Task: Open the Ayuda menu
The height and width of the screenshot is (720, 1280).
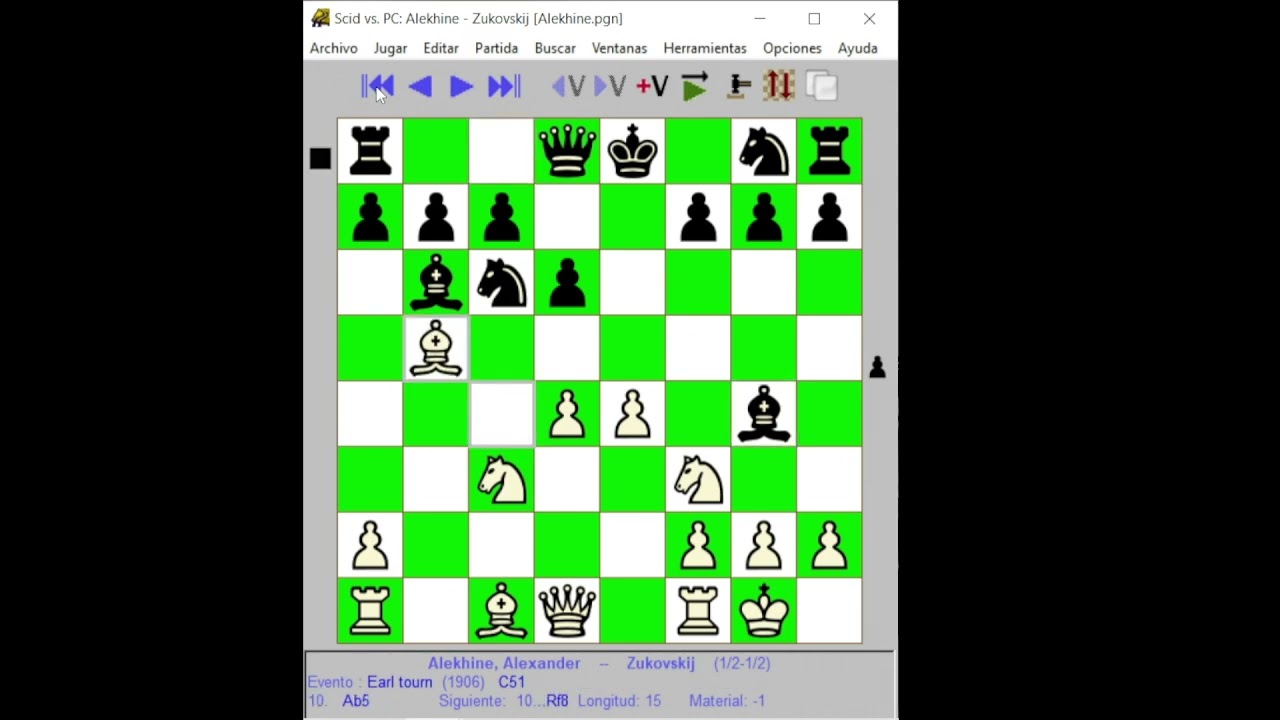Action: [x=857, y=48]
